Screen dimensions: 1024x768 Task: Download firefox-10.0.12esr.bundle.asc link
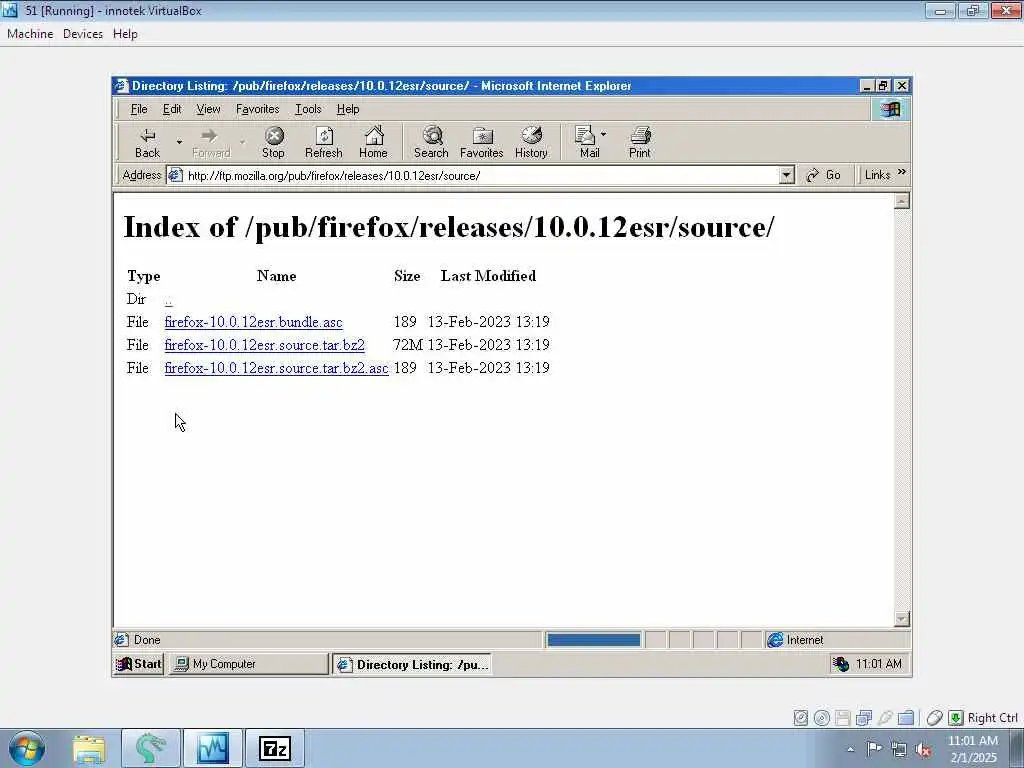tap(253, 322)
